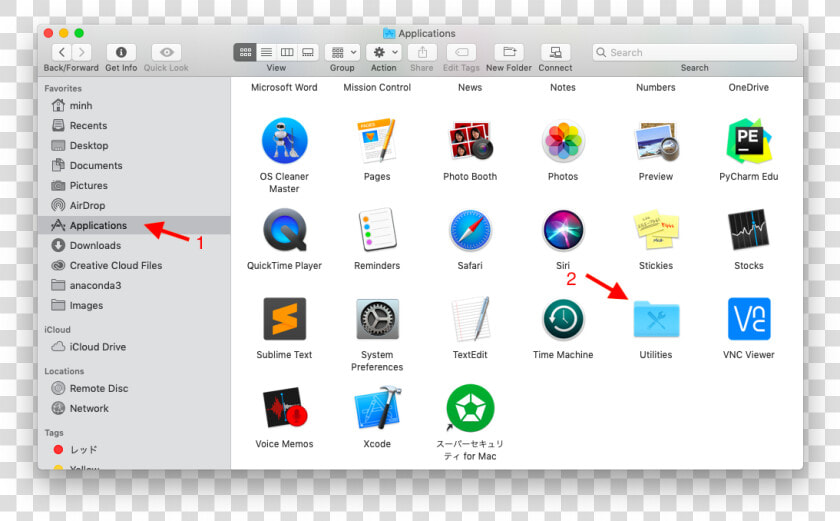This screenshot has width=840, height=521.
Task: Click the OneDrive app label
Action: click(748, 87)
